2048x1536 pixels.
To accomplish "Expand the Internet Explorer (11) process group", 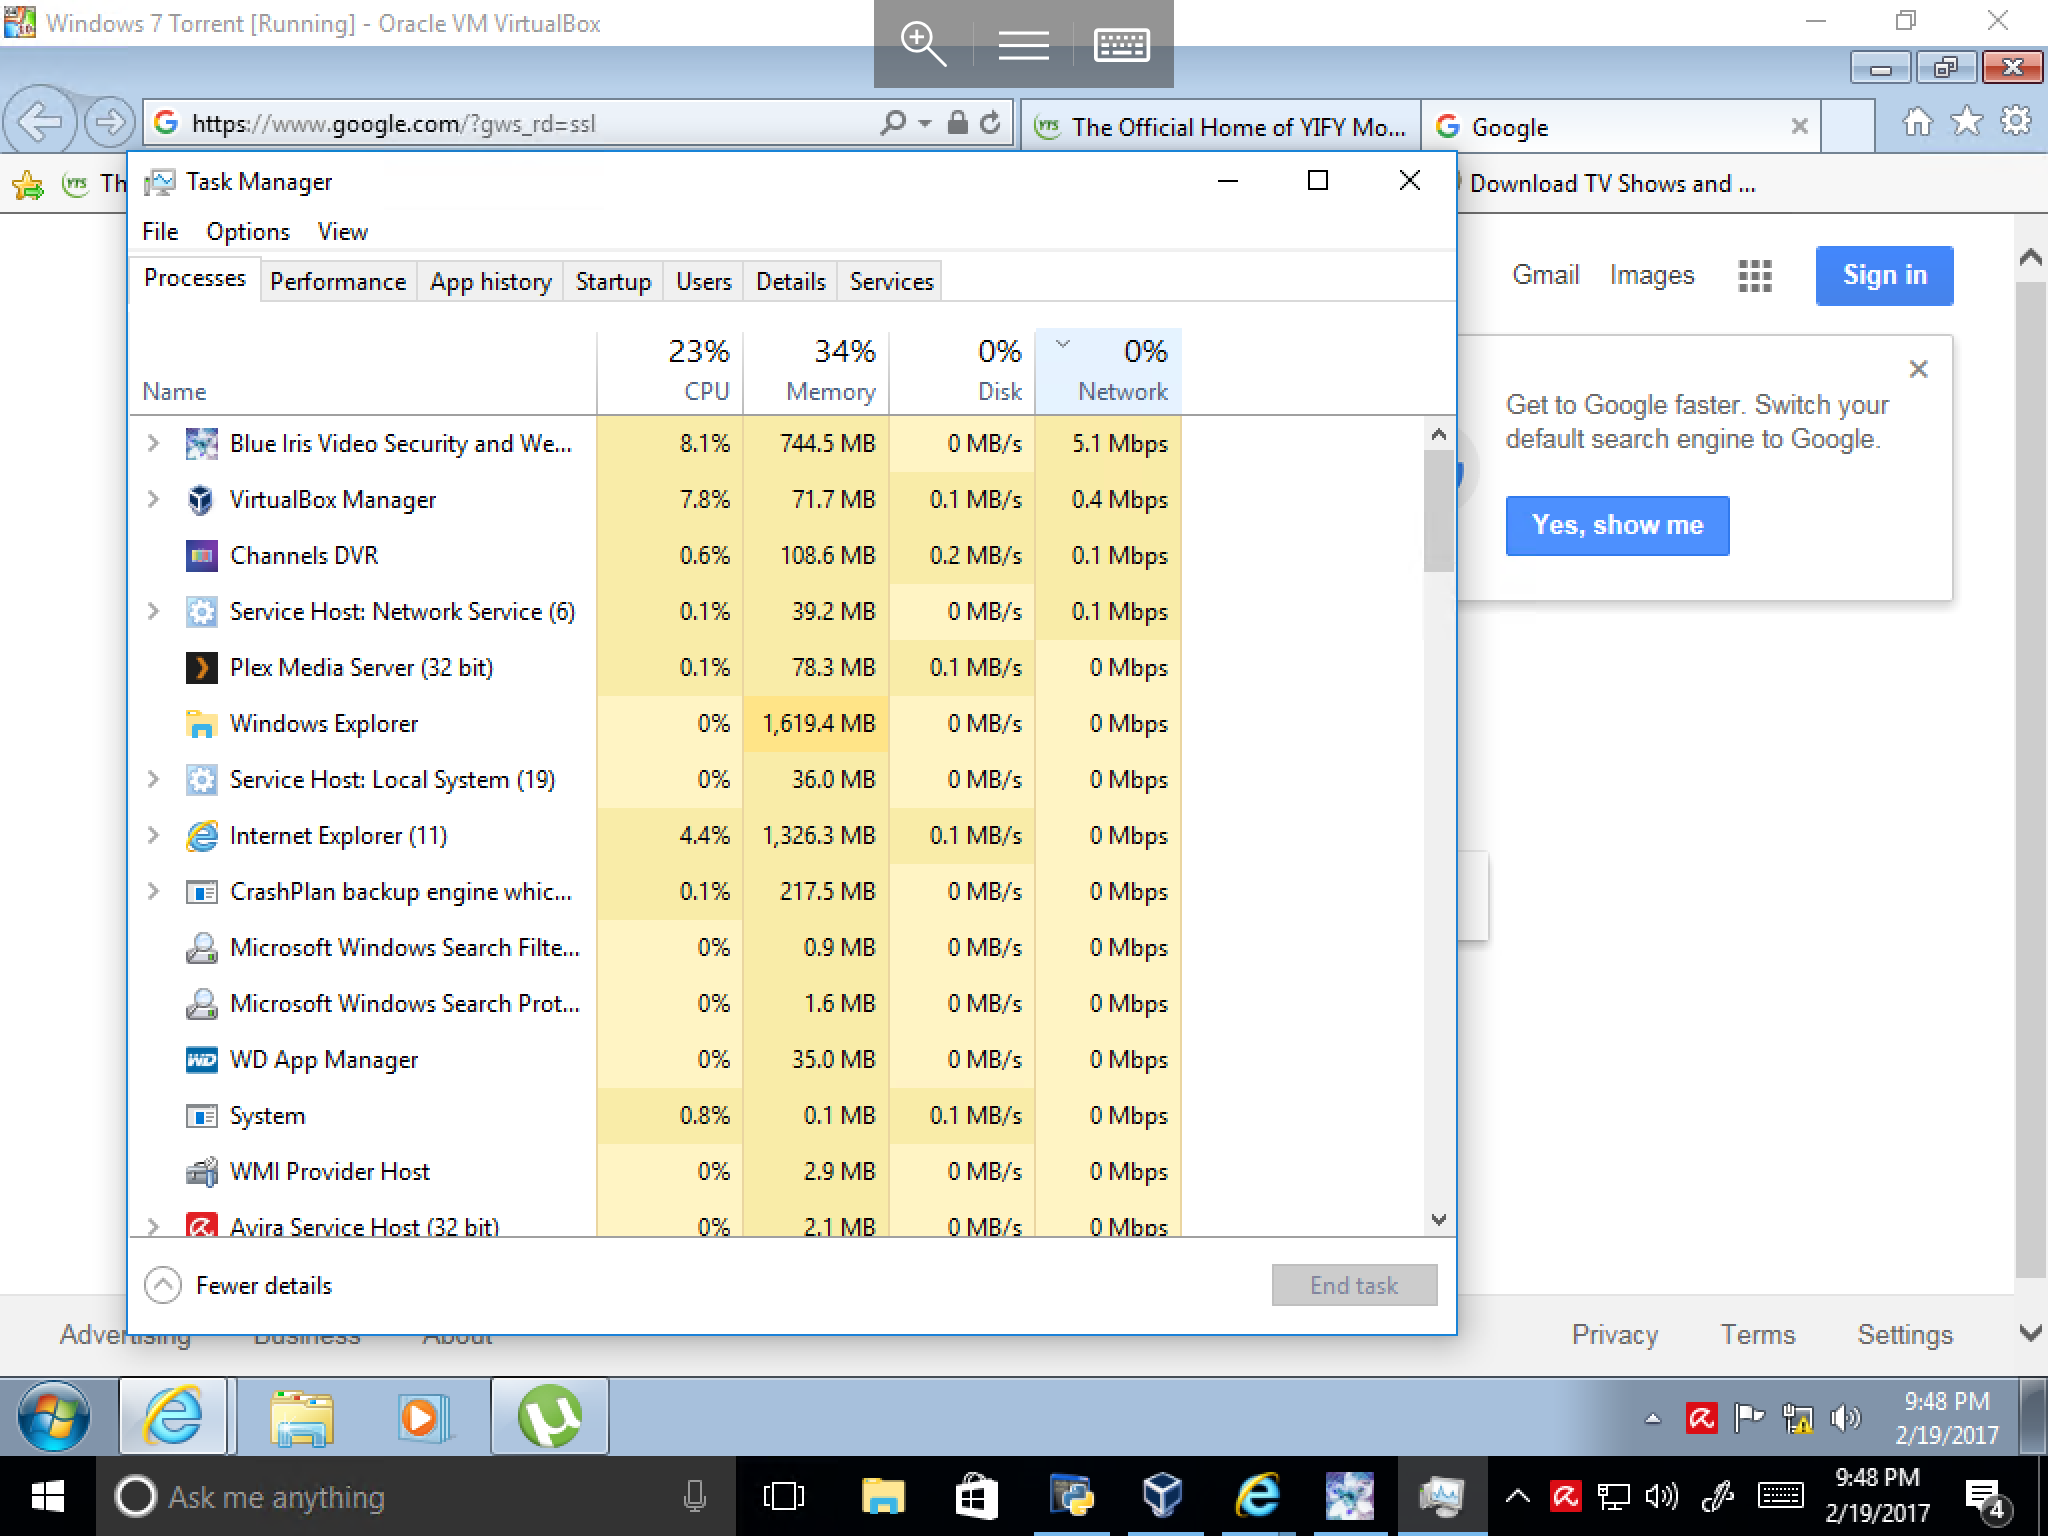I will pos(153,835).
